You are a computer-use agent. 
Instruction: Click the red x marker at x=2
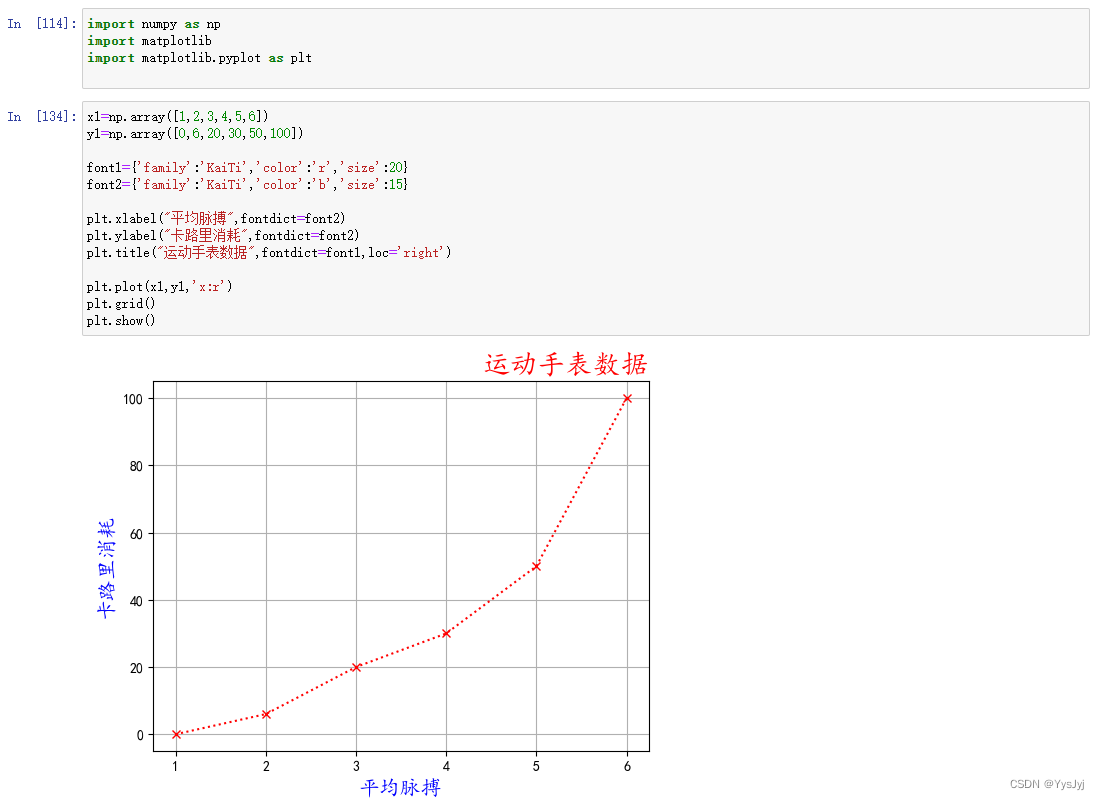(266, 714)
